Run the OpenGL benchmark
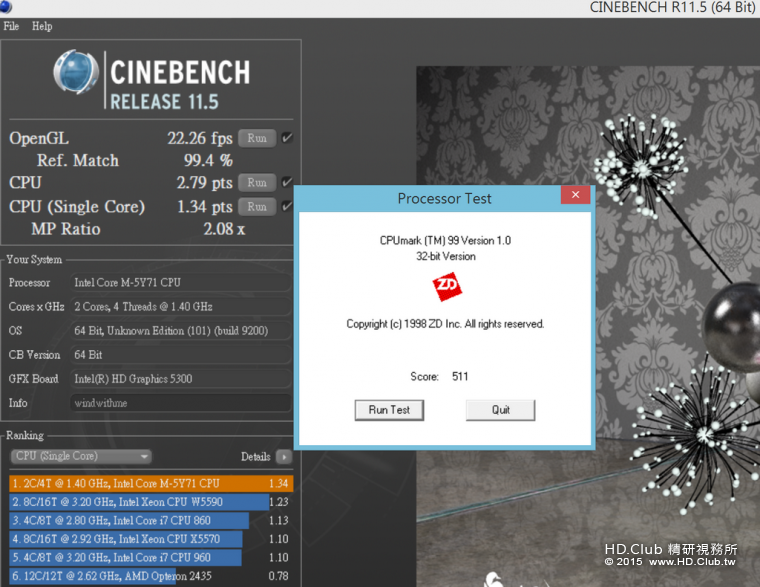The width and height of the screenshot is (760, 587). coord(257,138)
